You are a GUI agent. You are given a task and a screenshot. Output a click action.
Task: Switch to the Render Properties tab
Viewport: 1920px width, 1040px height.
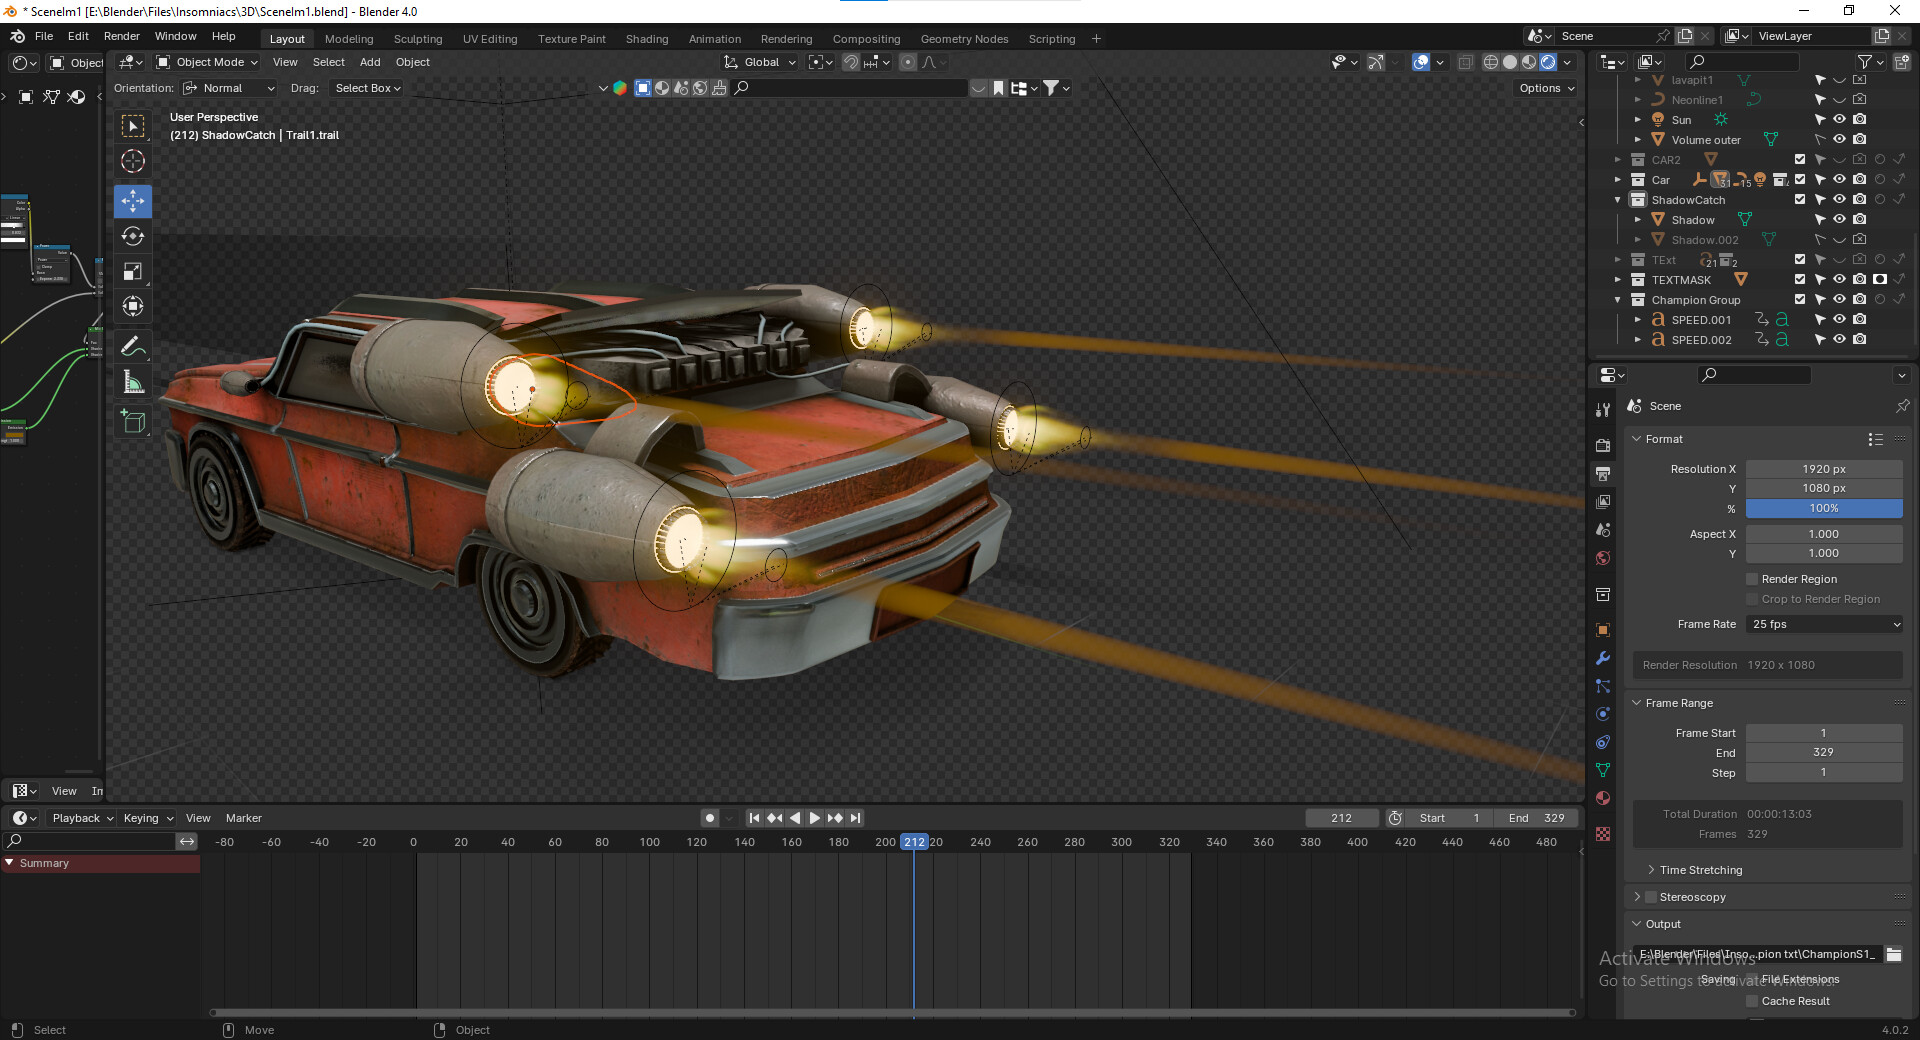pyautogui.click(x=1603, y=445)
